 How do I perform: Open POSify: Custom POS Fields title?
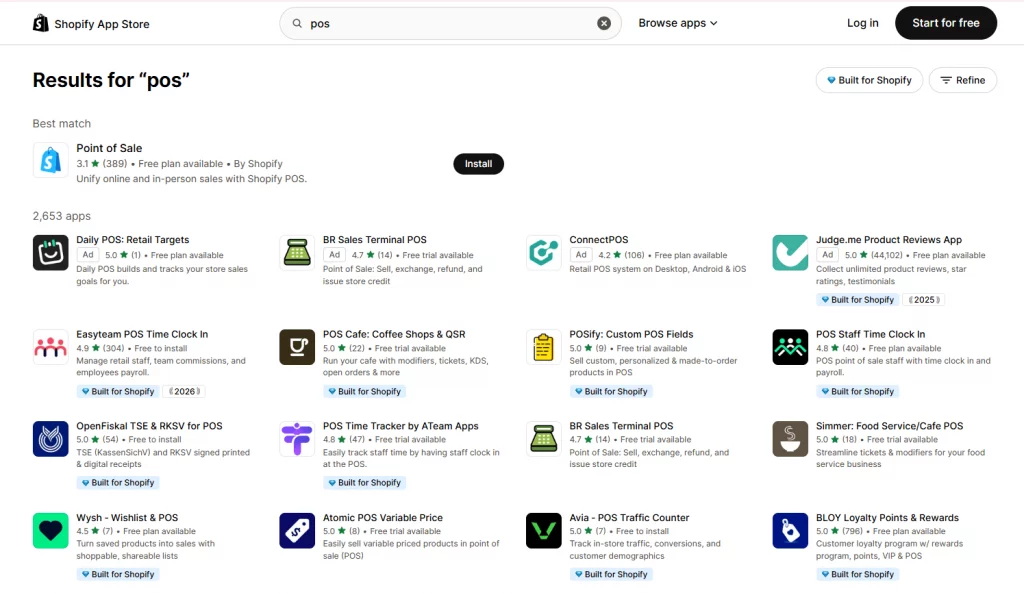632,334
